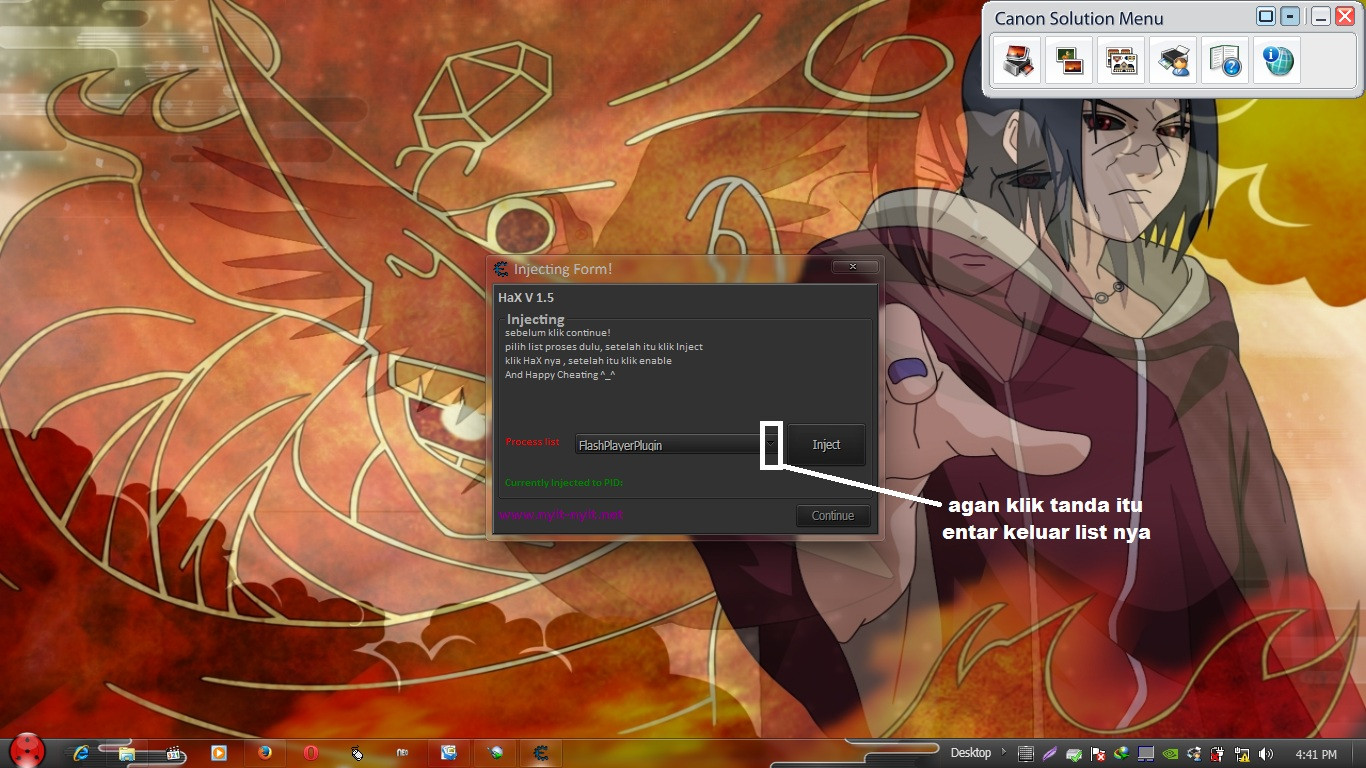Open the photo layout collage icon in Canon menu
Viewport: 1366px width, 768px height.
(x=1121, y=62)
